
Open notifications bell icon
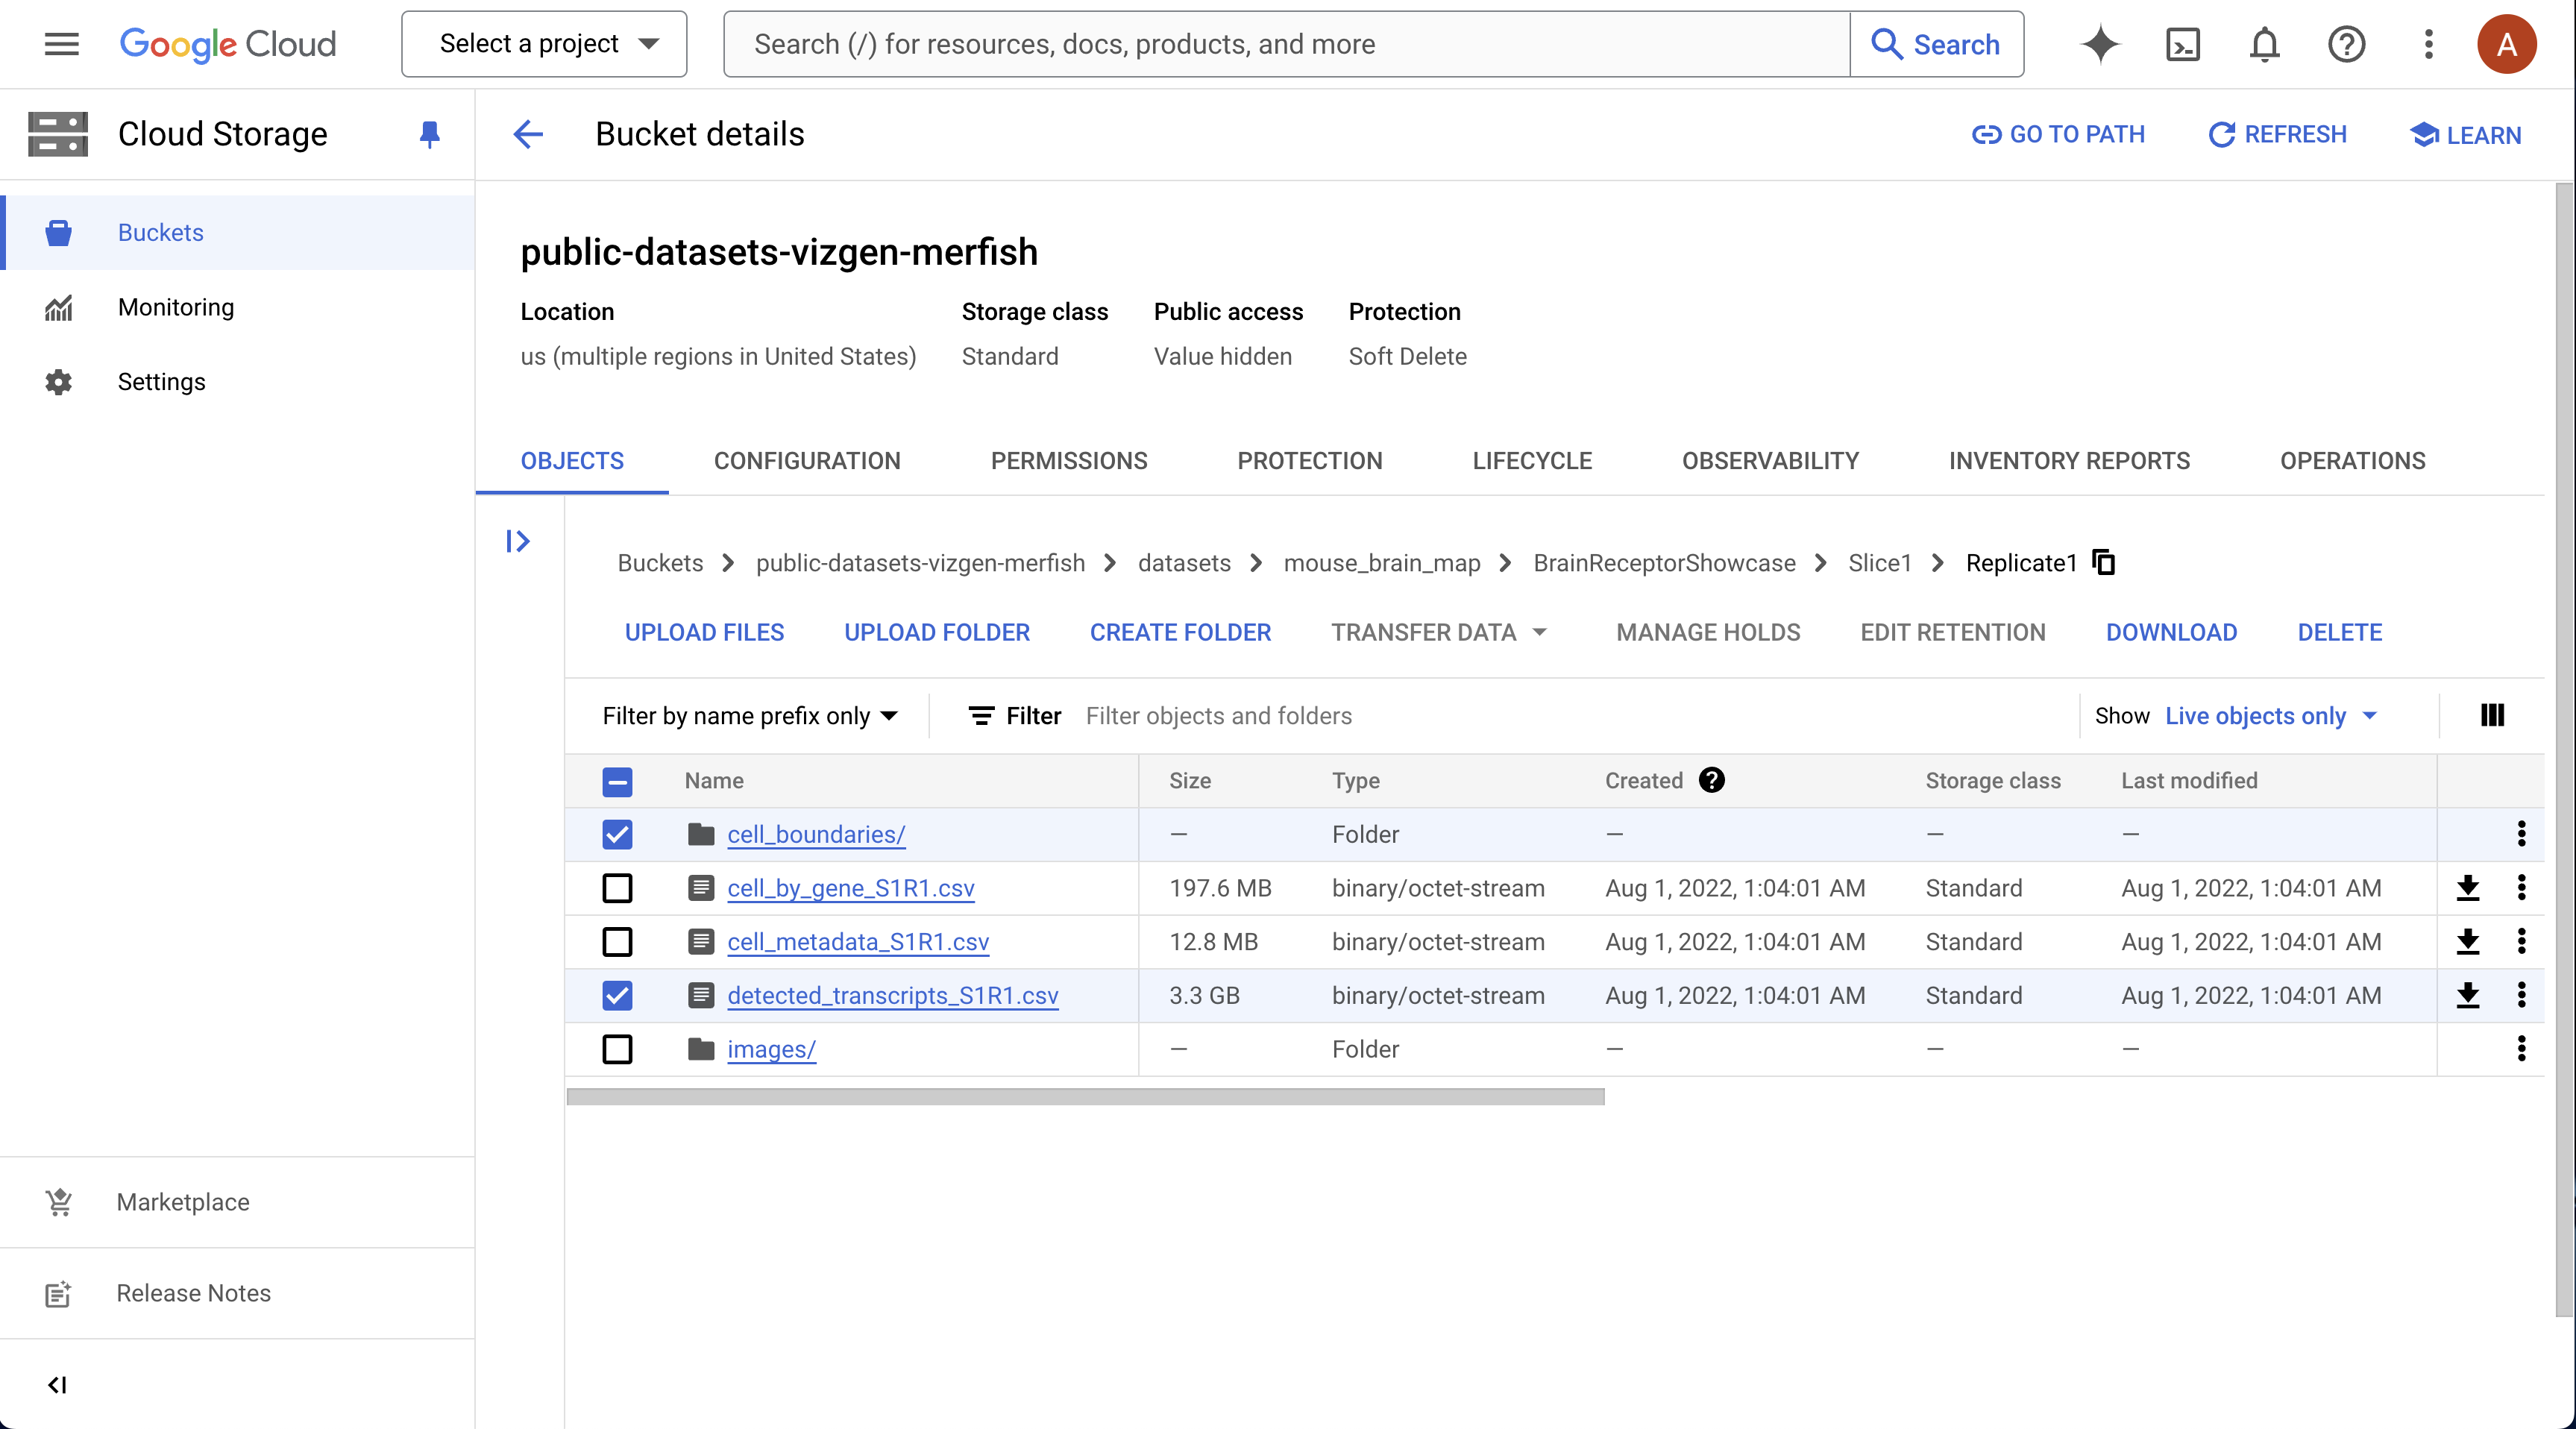pyautogui.click(x=2264, y=44)
